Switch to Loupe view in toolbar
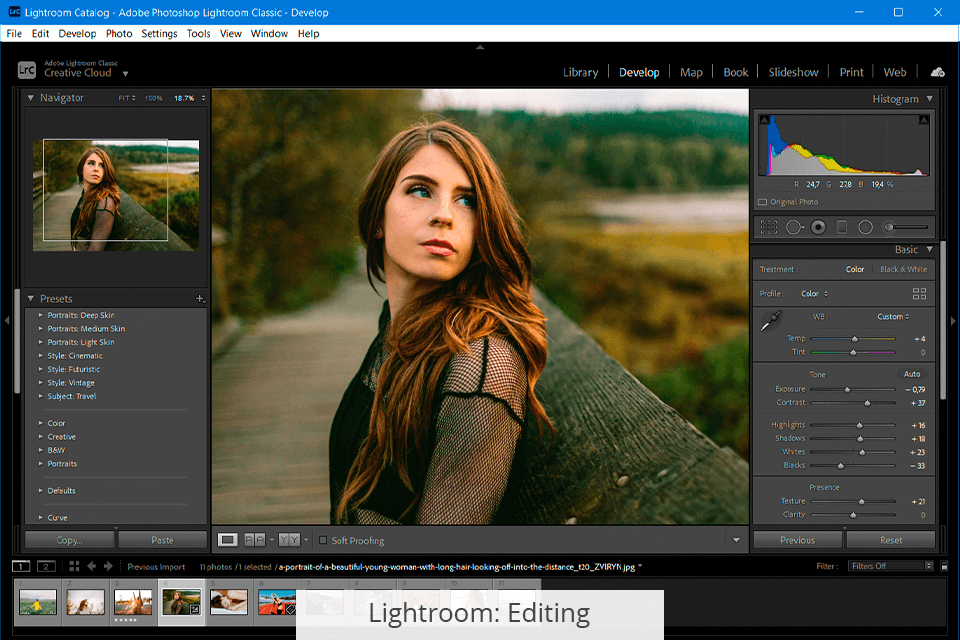 (x=228, y=540)
